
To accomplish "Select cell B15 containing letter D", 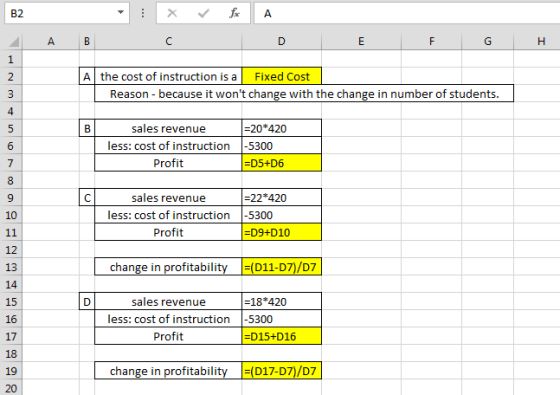I will pos(87,301).
